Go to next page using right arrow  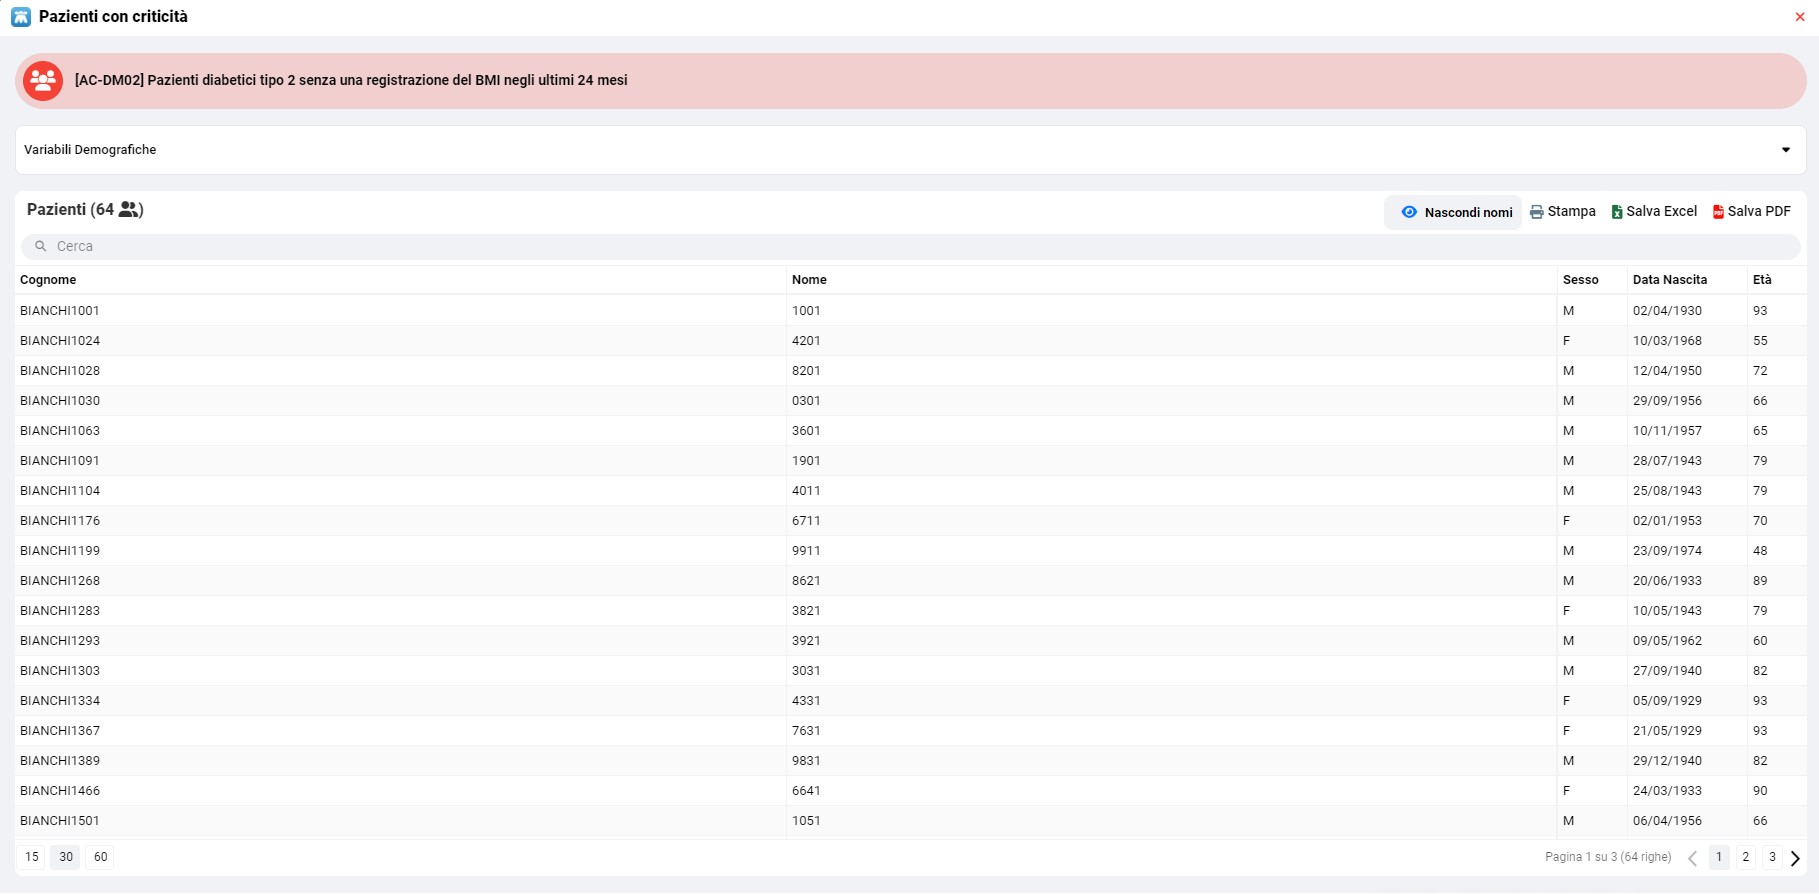pos(1795,858)
